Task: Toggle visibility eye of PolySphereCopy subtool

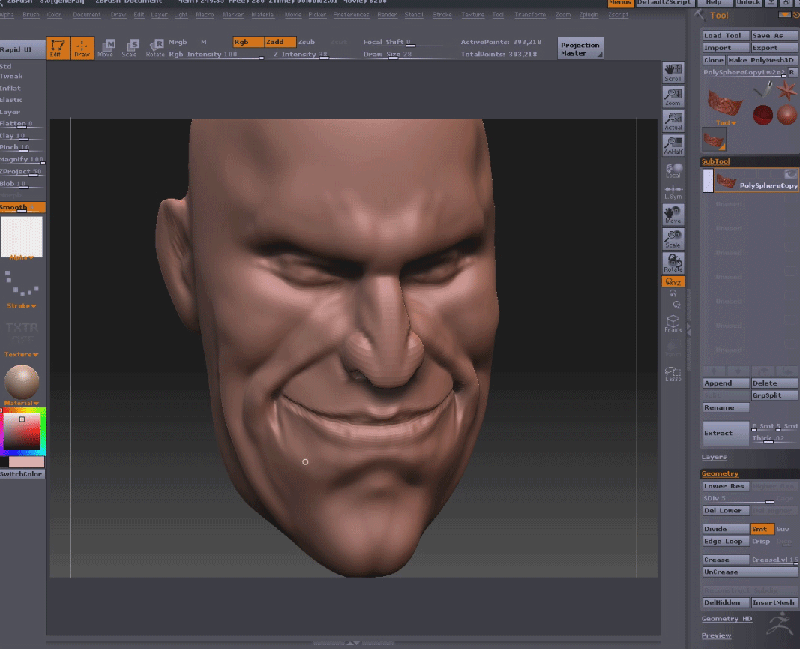Action: coord(790,174)
